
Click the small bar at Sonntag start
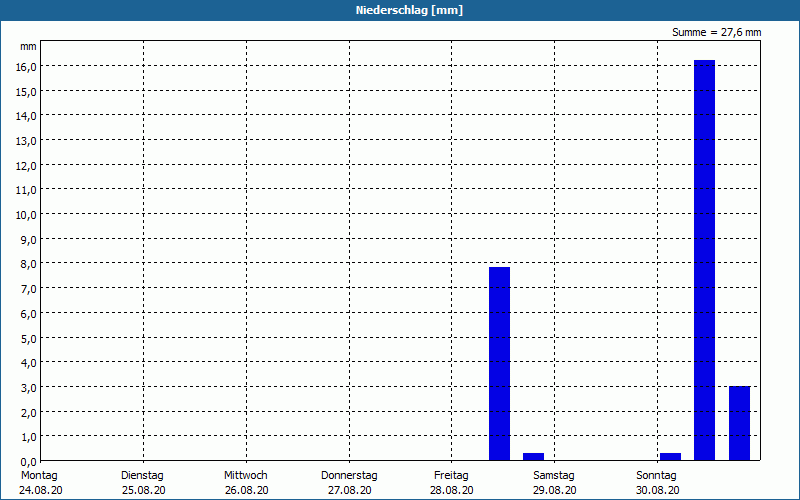tap(670, 457)
